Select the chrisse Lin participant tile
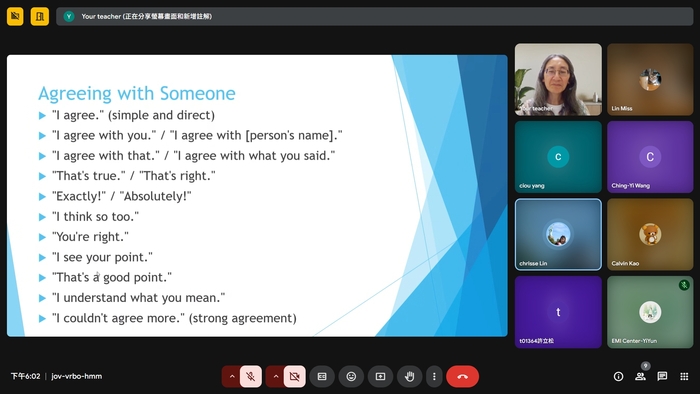700x394 pixels. (x=558, y=234)
